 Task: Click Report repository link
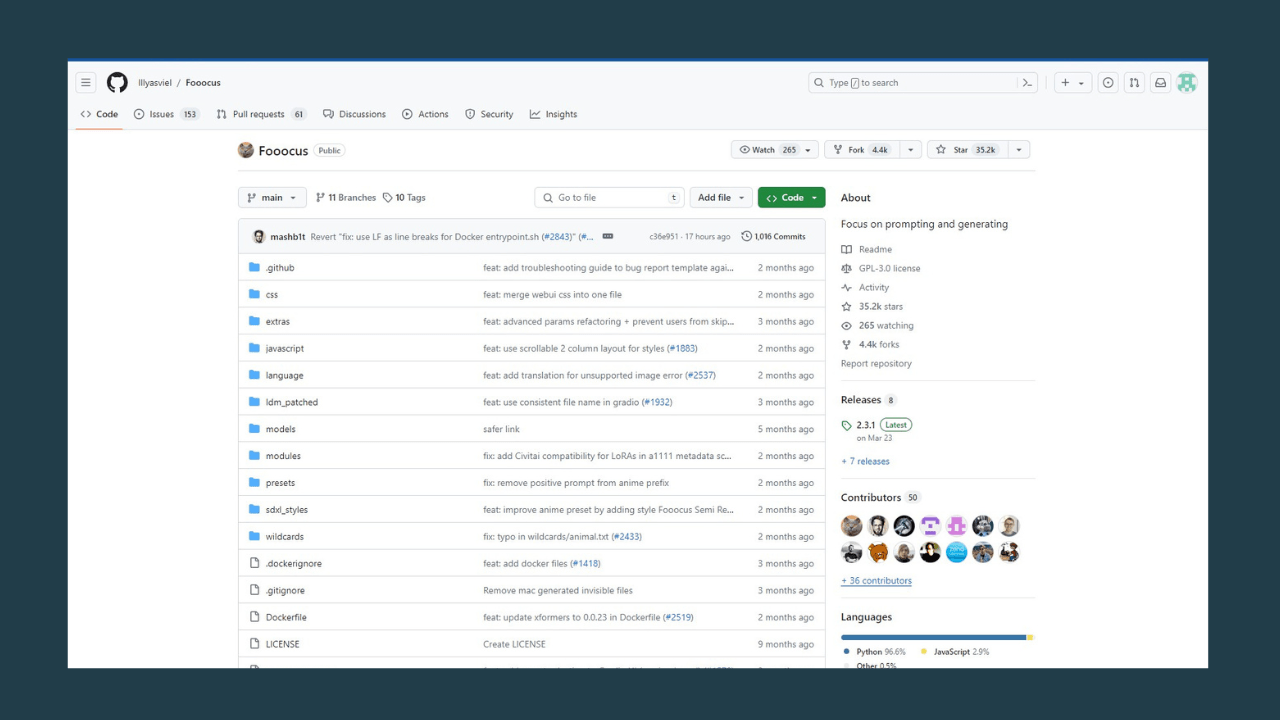pos(876,364)
